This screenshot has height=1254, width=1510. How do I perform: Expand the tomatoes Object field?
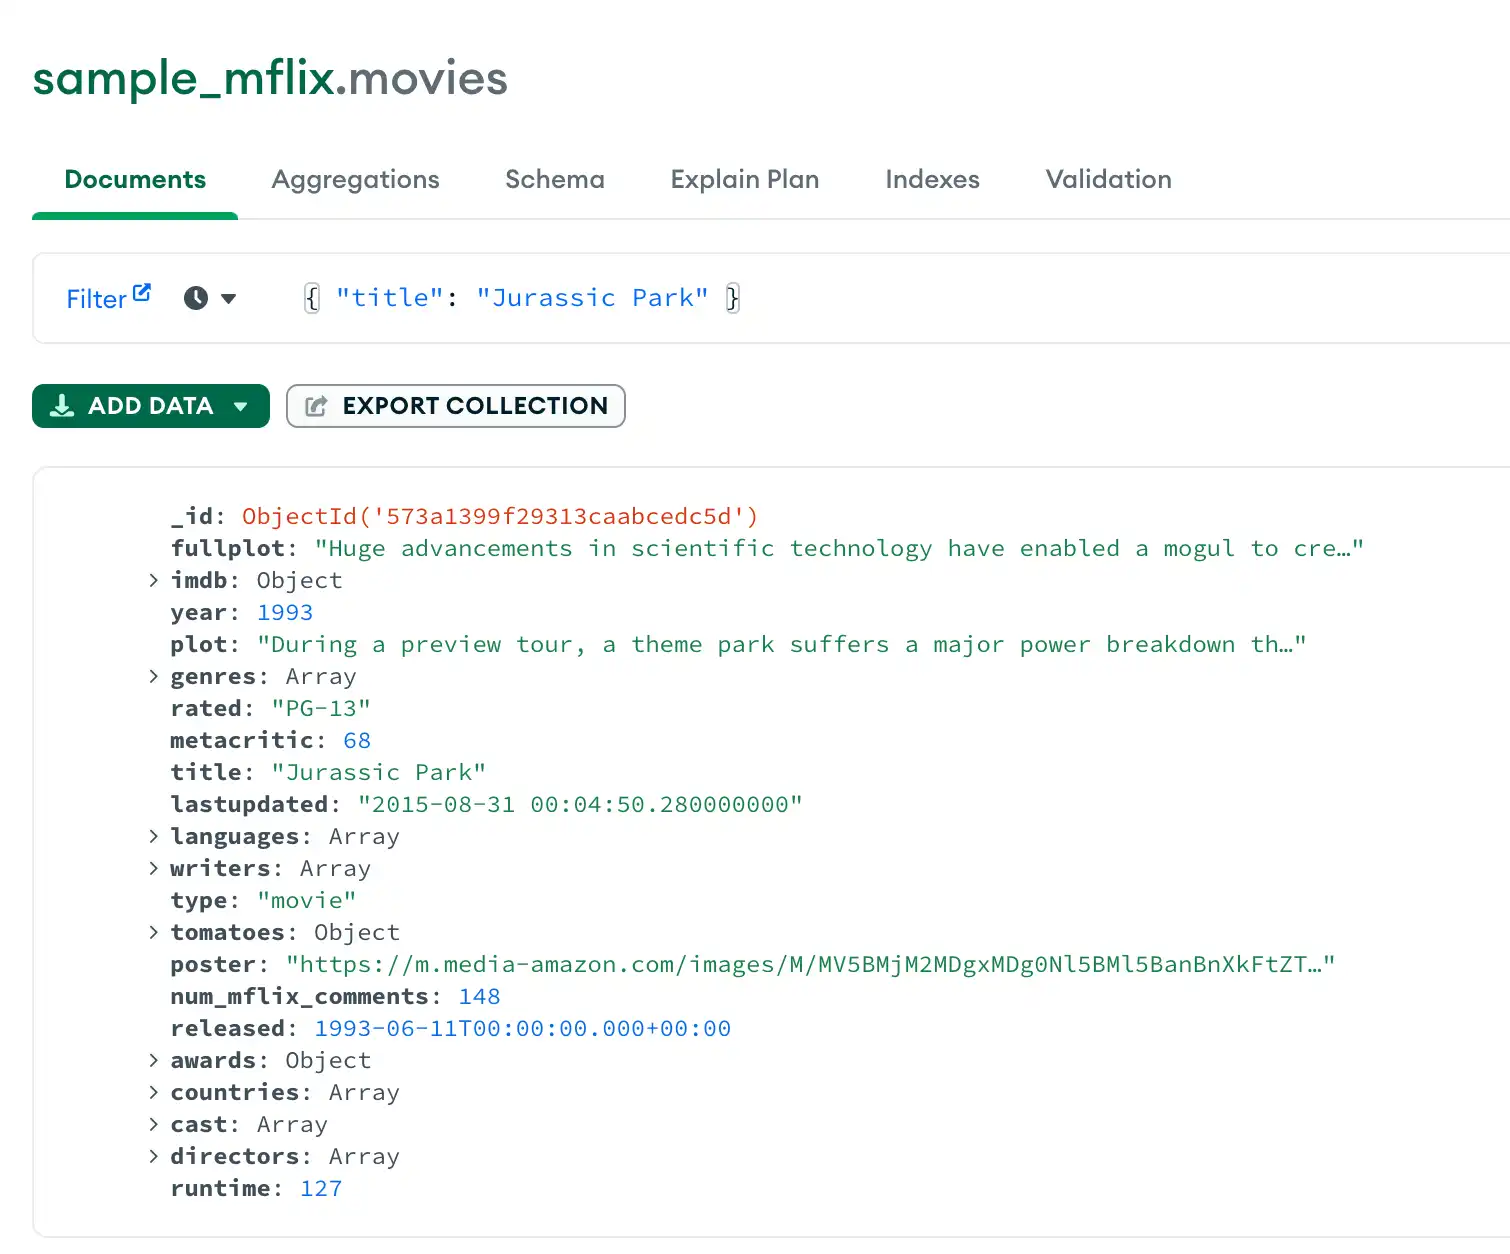[153, 932]
